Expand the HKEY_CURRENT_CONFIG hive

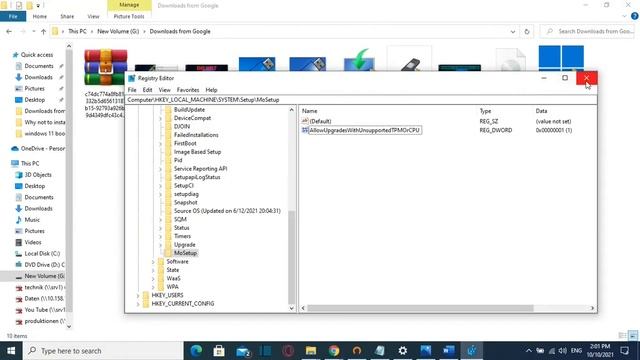(138, 304)
